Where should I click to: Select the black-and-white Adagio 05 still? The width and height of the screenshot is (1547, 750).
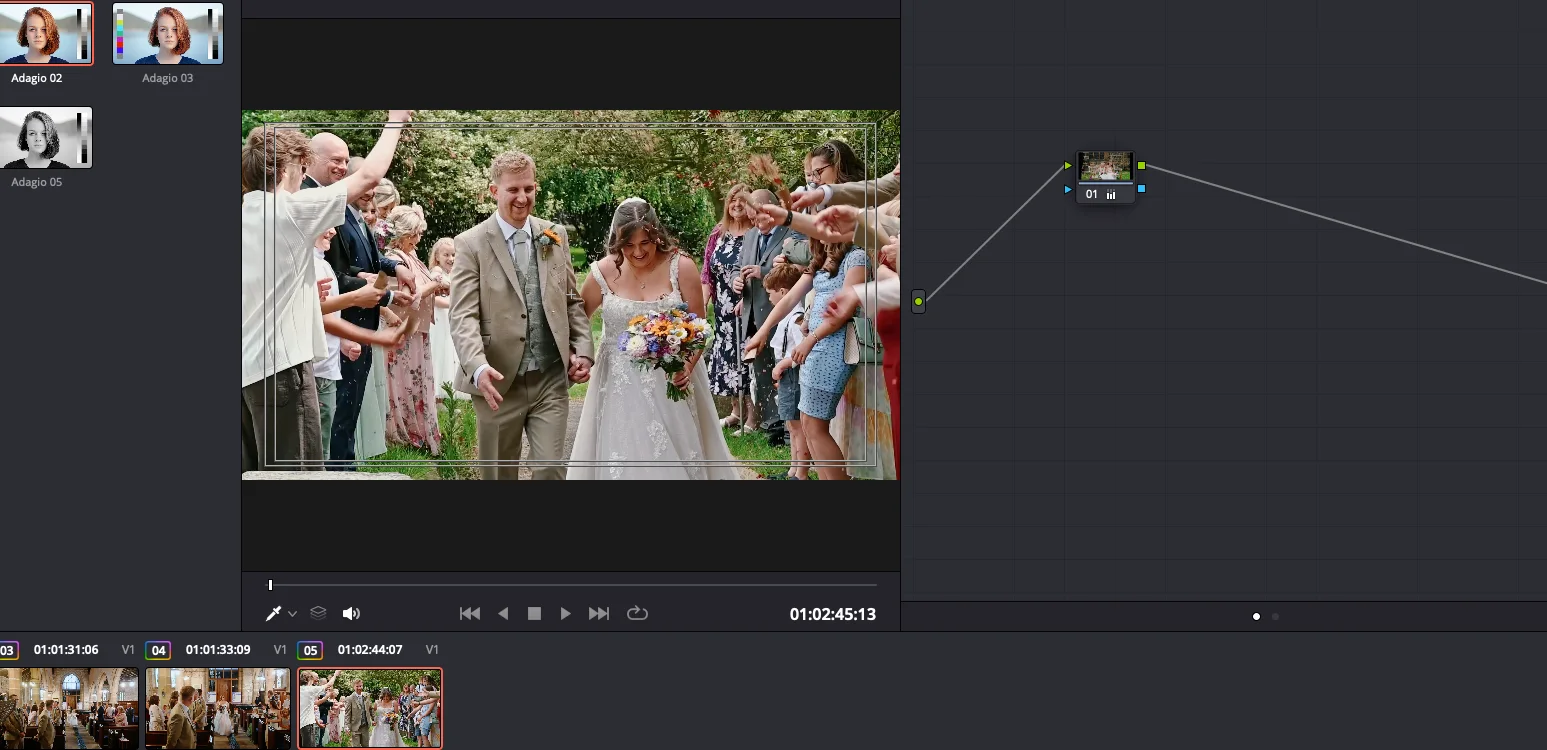click(x=46, y=137)
